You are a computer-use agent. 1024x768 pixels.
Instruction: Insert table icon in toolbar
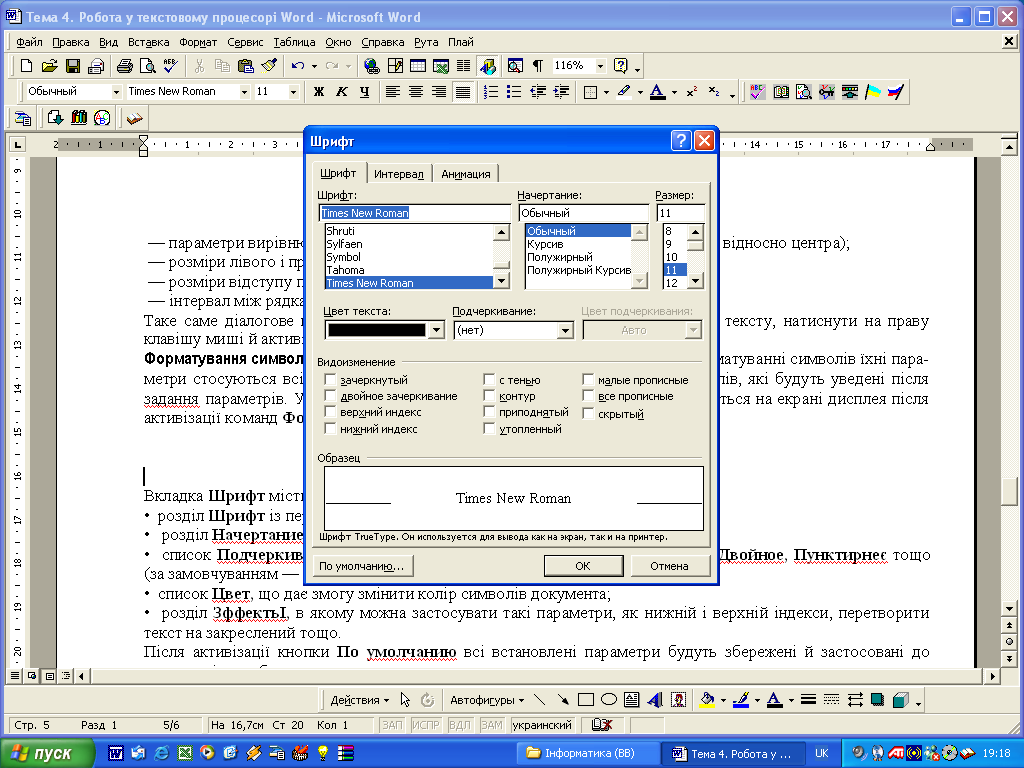[x=418, y=66]
